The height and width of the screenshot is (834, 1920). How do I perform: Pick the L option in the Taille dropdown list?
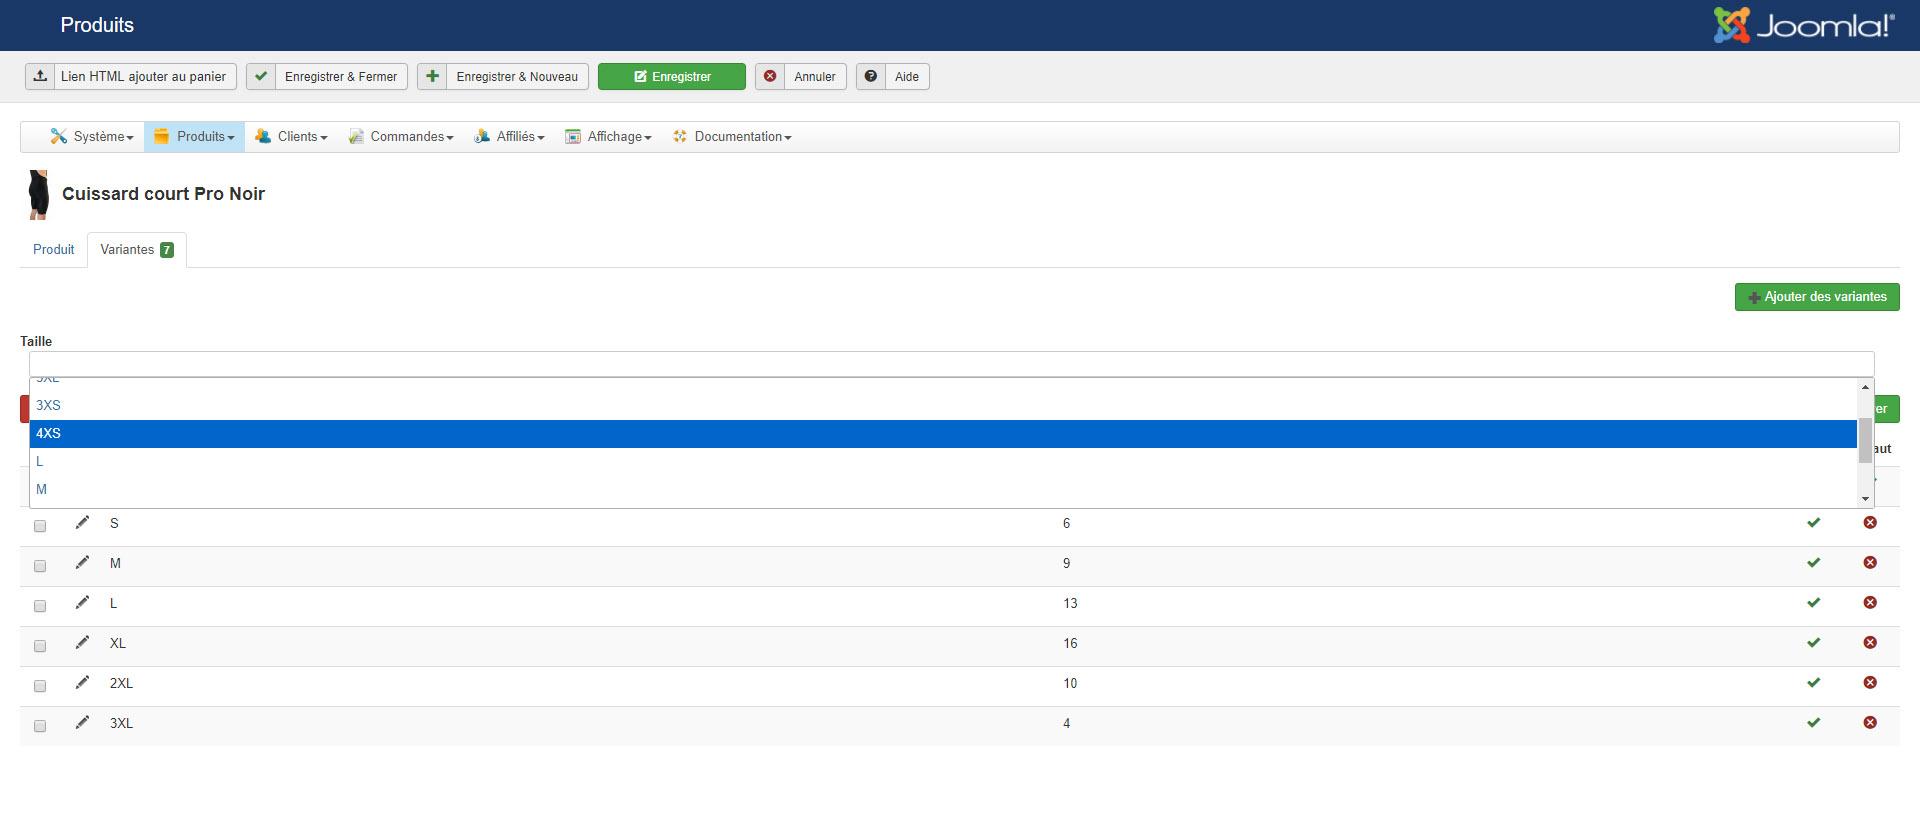point(943,462)
